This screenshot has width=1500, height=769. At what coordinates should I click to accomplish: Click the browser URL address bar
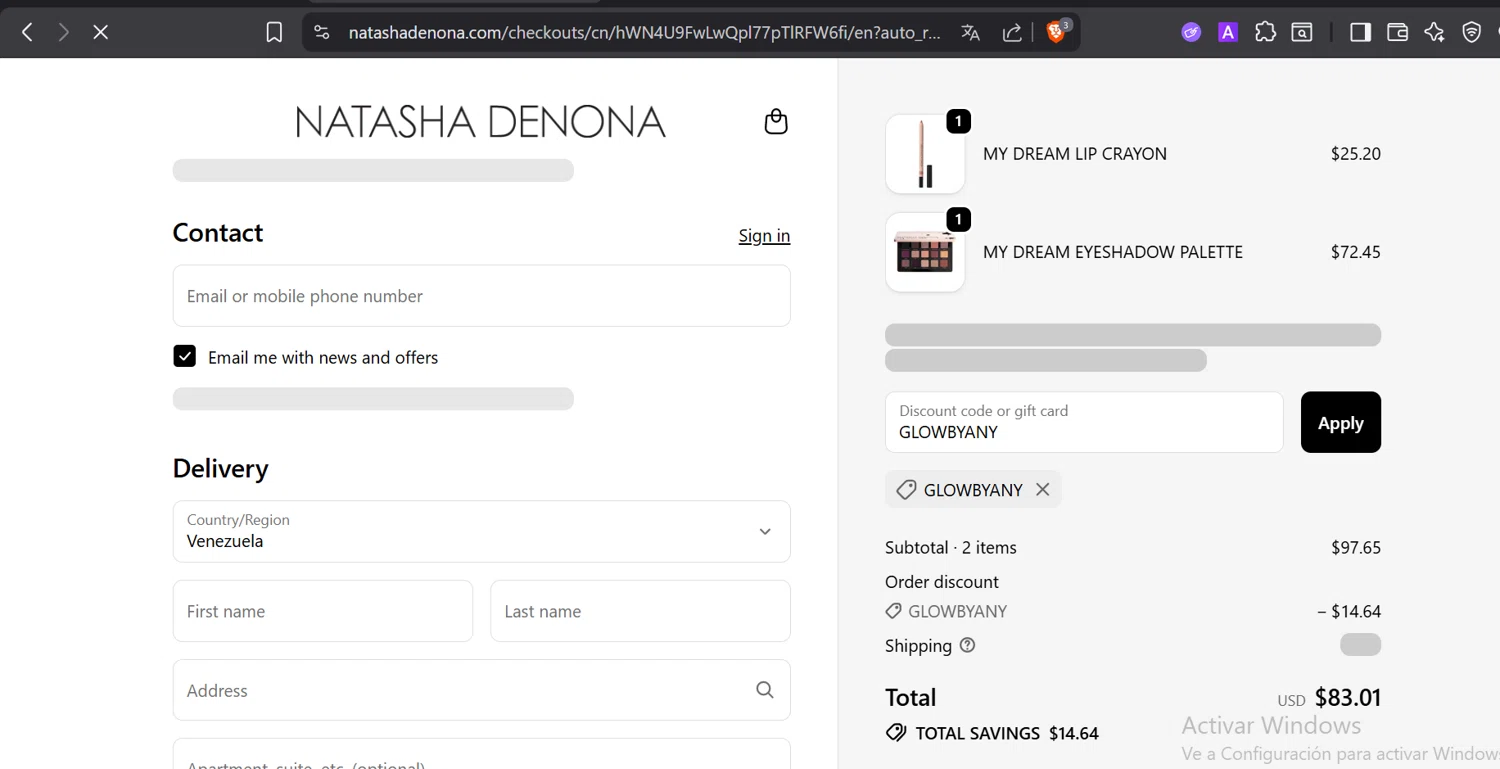click(644, 32)
